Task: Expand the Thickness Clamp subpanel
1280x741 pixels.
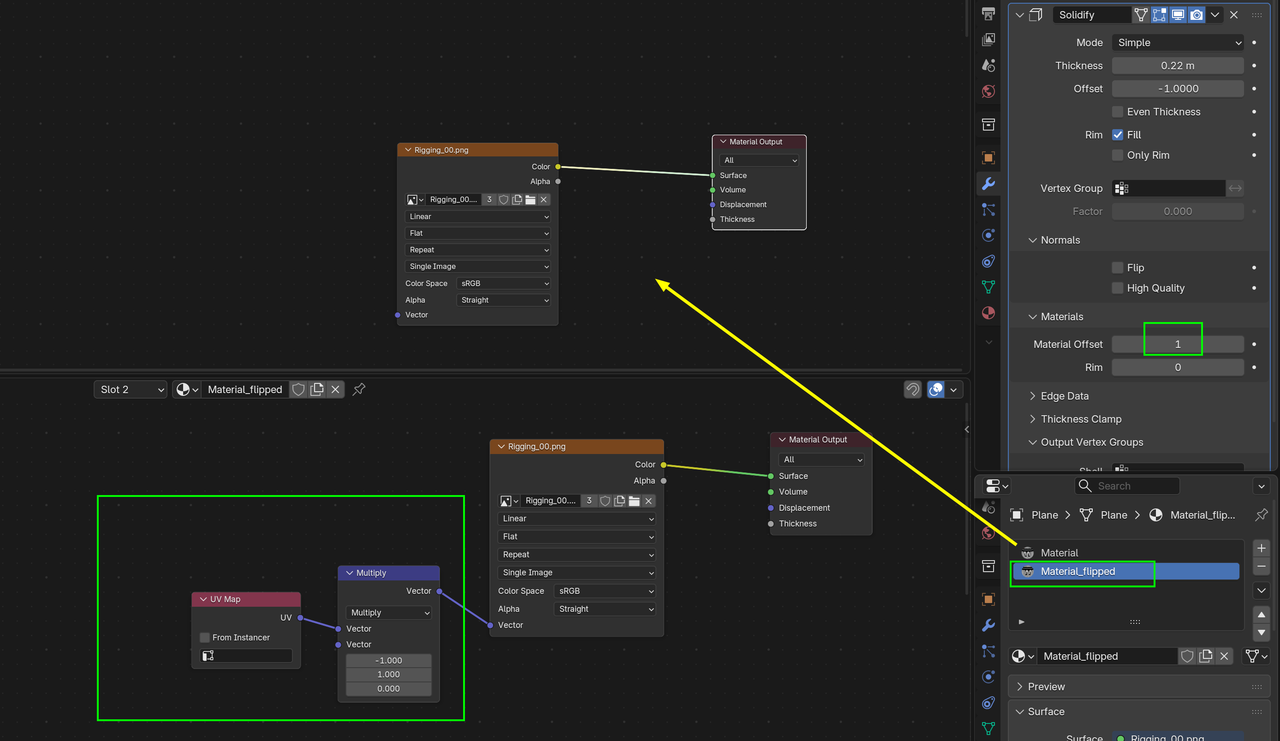Action: click(x=1033, y=419)
